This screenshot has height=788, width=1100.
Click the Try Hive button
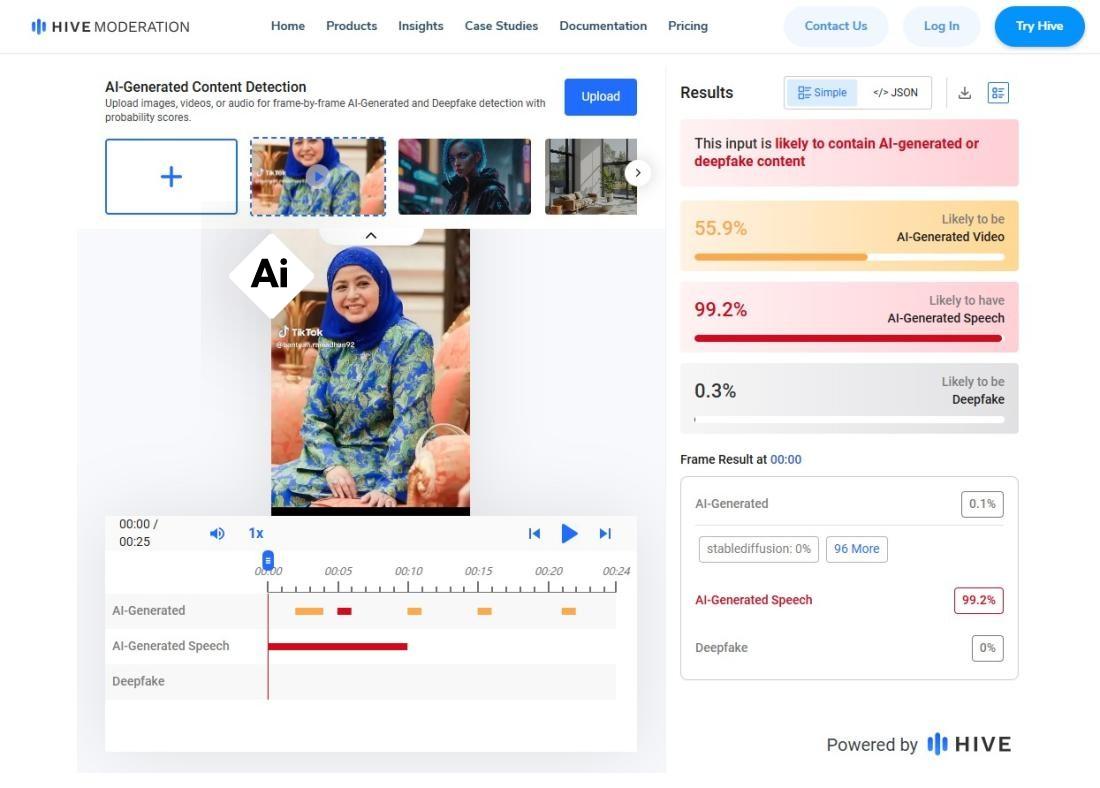(x=1039, y=26)
